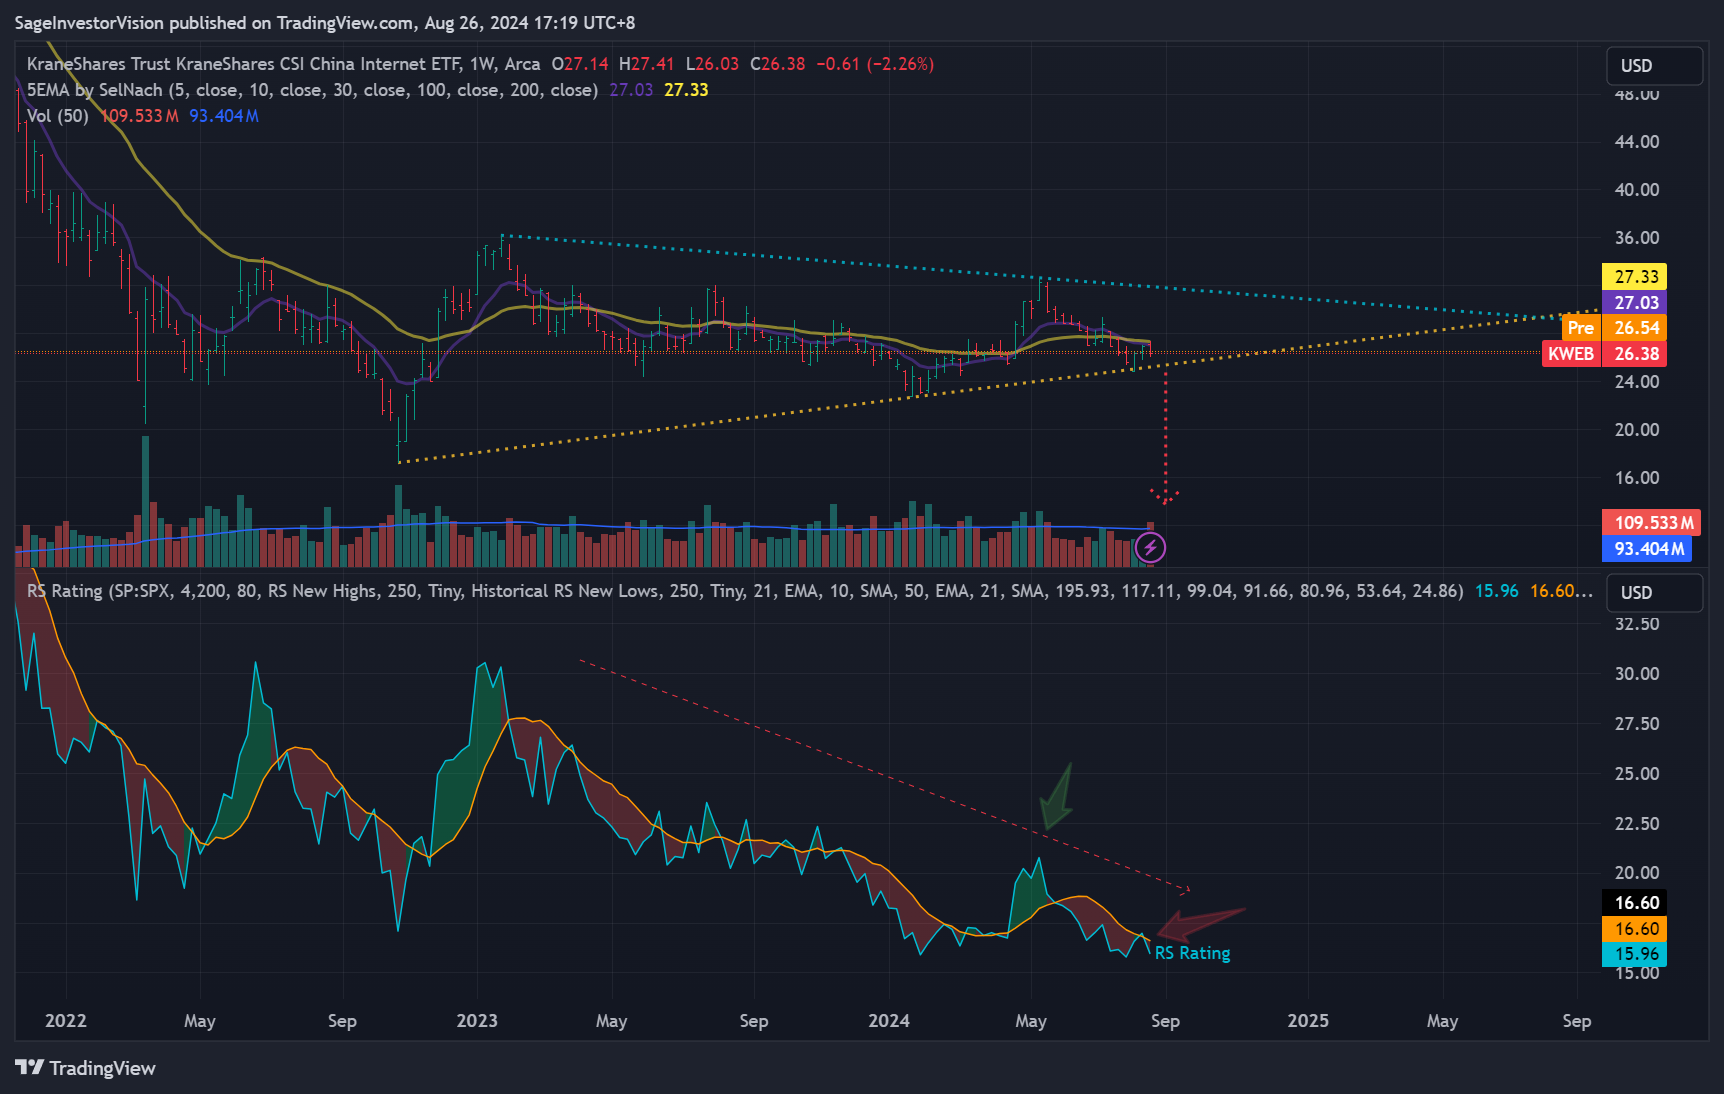The height and width of the screenshot is (1094, 1724).
Task: Click the SageInvestorVision published header text
Action: pos(324,22)
